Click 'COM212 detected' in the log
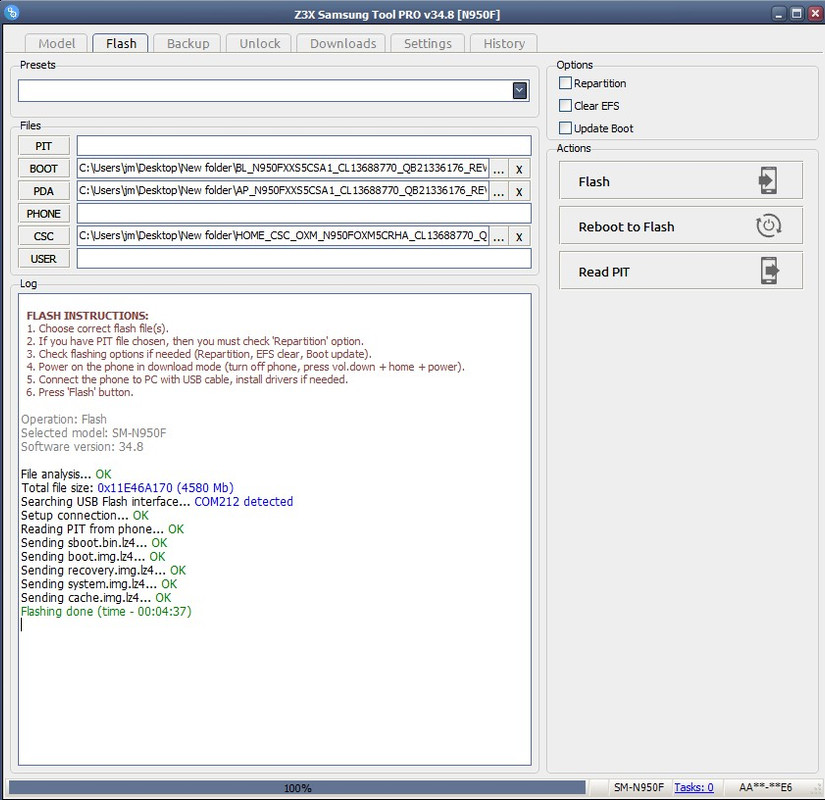 [244, 501]
